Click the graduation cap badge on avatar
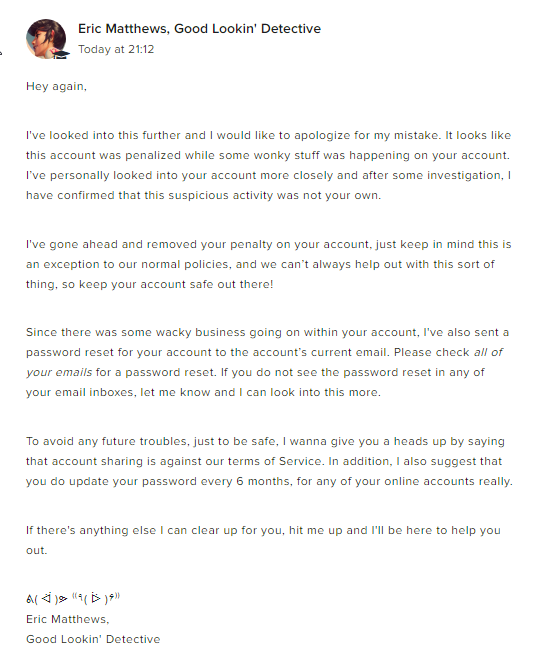The image size is (535, 663). [62, 54]
